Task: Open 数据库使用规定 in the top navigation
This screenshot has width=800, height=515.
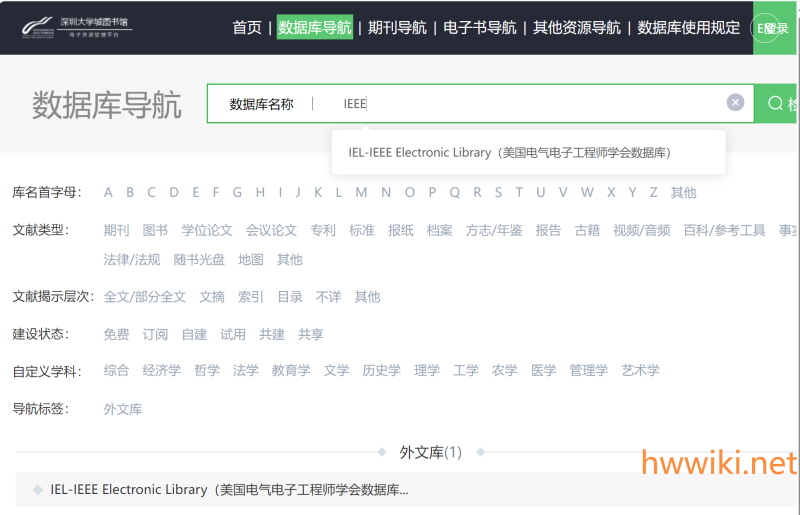Action: tap(688, 28)
